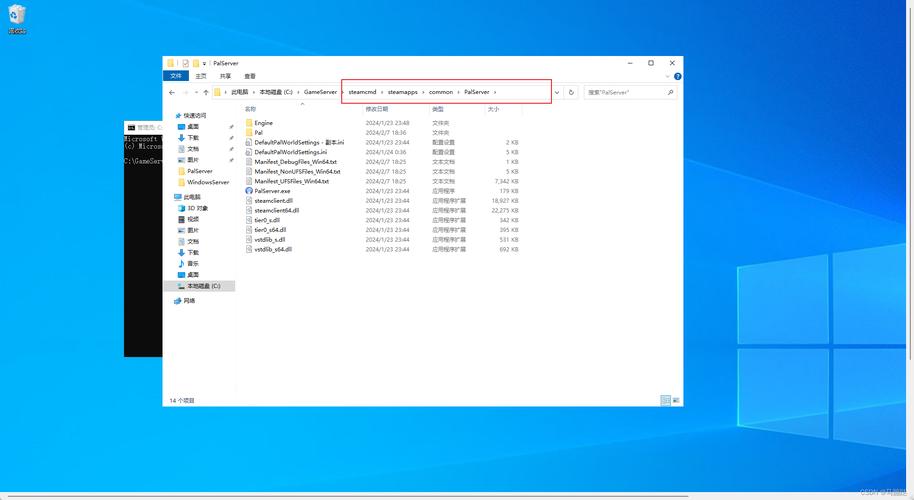This screenshot has height=500, width=914.
Task: Click the folder icon in the address bar
Action: point(217,92)
